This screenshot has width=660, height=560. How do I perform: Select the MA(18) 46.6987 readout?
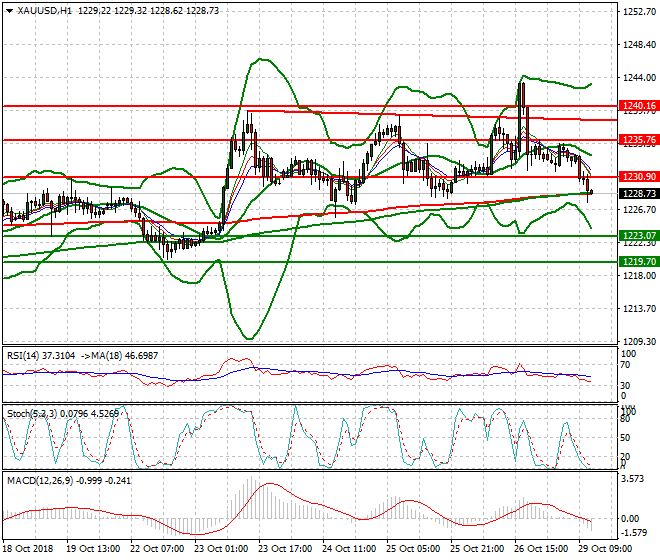tap(125, 356)
